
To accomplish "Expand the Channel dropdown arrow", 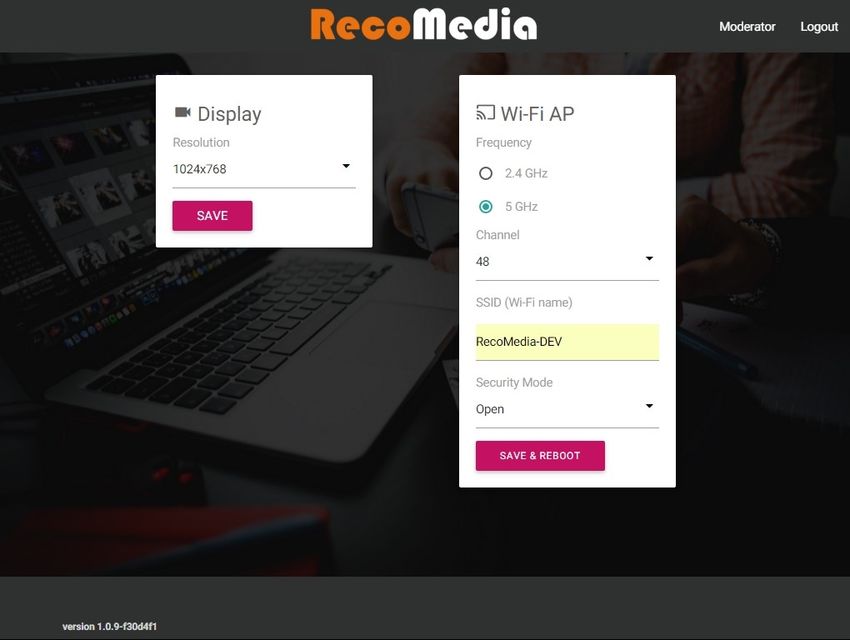I will pos(649,258).
